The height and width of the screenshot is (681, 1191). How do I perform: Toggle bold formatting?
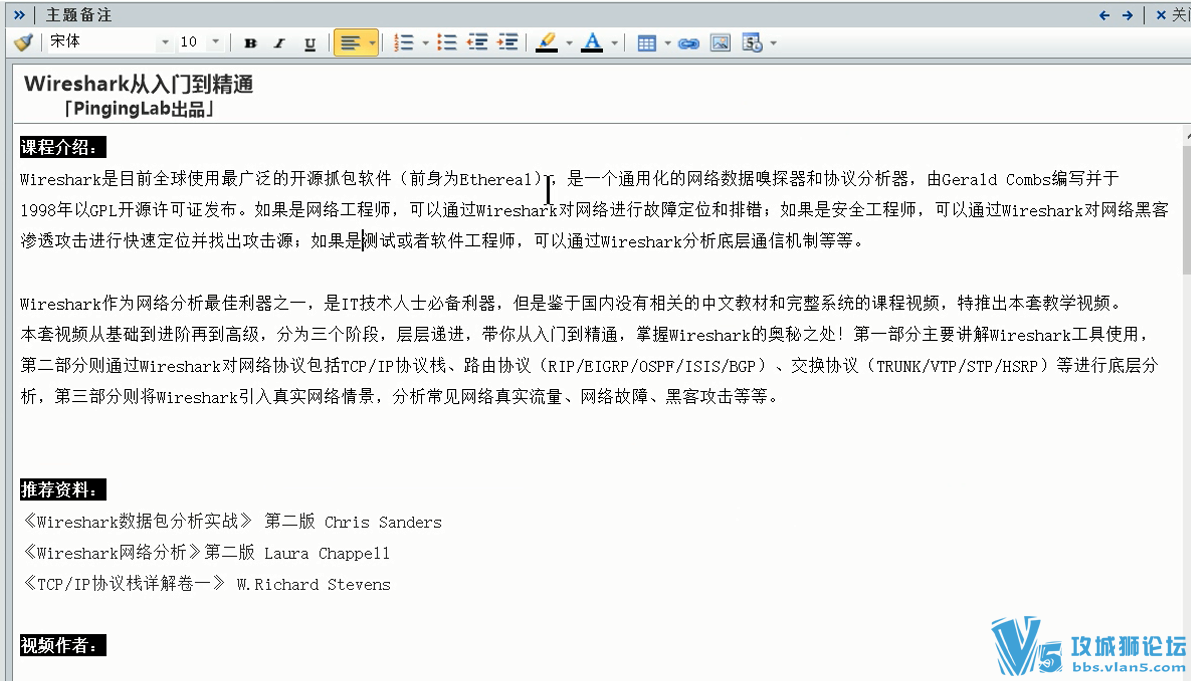point(250,43)
